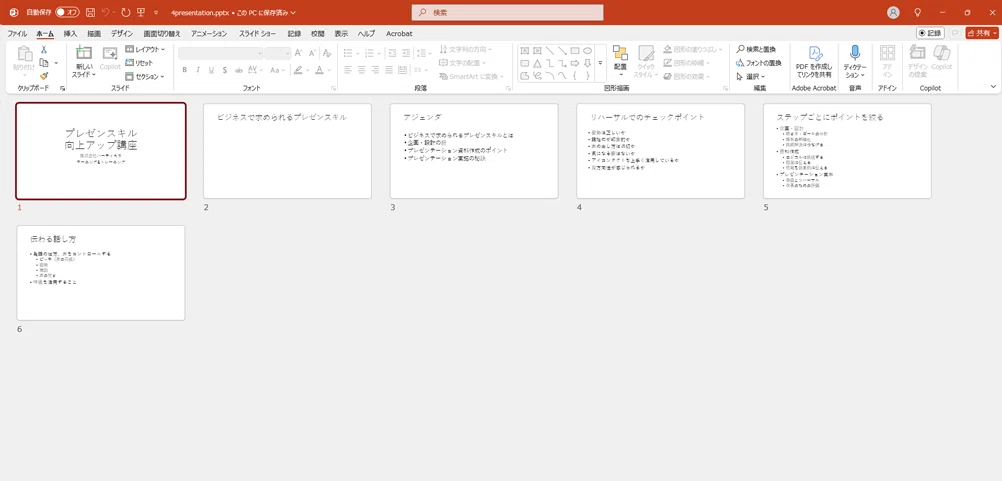The height and width of the screenshot is (481, 1002).
Task: Open the 表示 tab
Action: 341,33
